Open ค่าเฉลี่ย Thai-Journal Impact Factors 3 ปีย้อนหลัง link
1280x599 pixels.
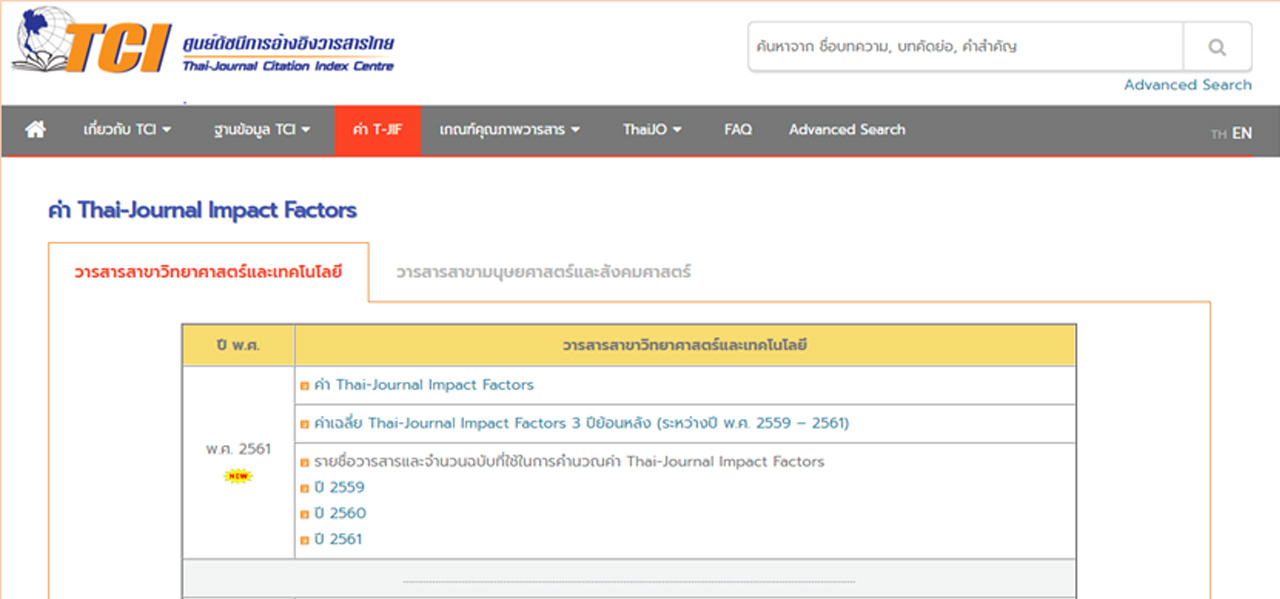(x=581, y=423)
